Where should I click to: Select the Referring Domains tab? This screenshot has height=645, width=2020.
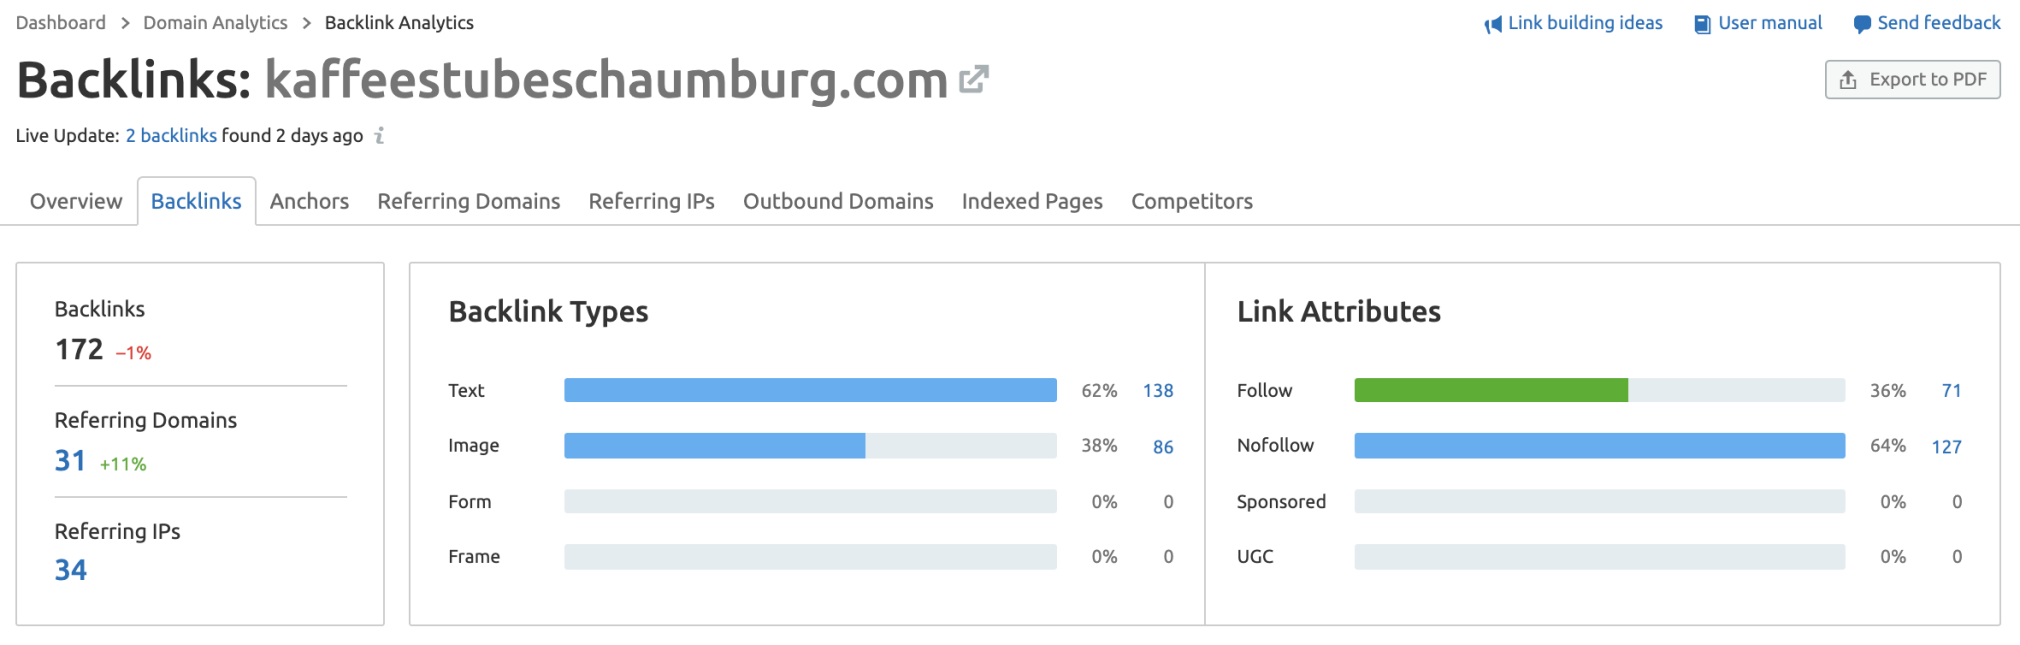[x=468, y=201]
